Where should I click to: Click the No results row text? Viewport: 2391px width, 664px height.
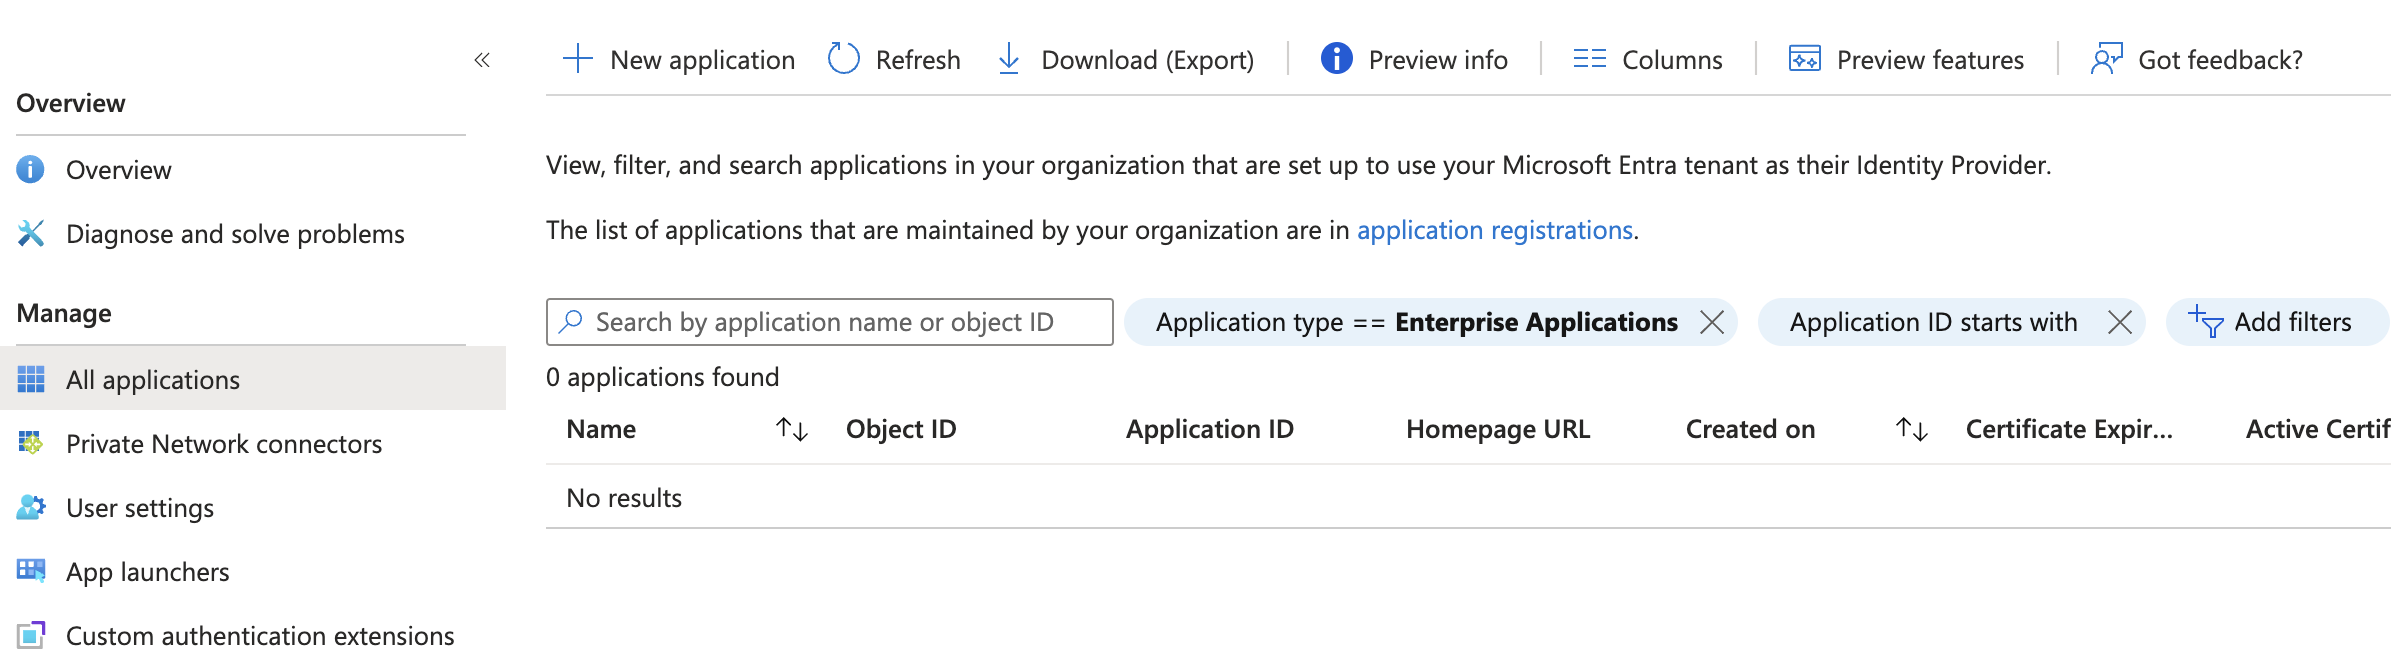click(x=624, y=498)
